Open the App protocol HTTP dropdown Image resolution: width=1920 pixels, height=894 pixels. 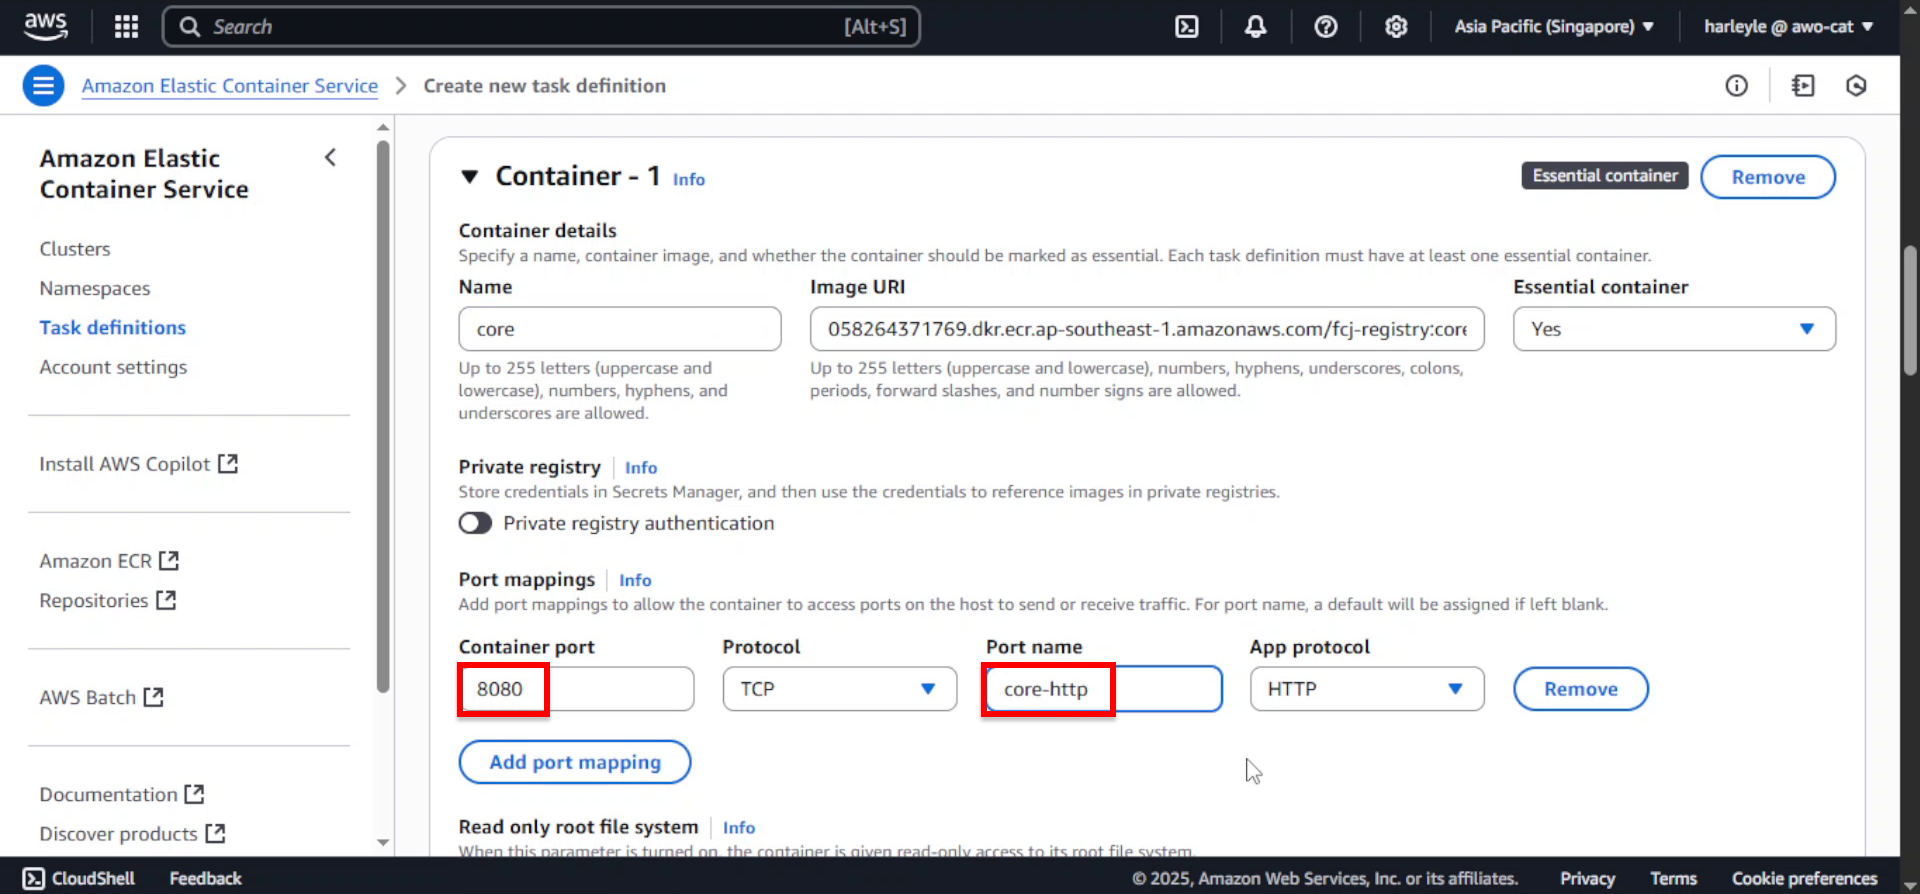[1366, 689]
